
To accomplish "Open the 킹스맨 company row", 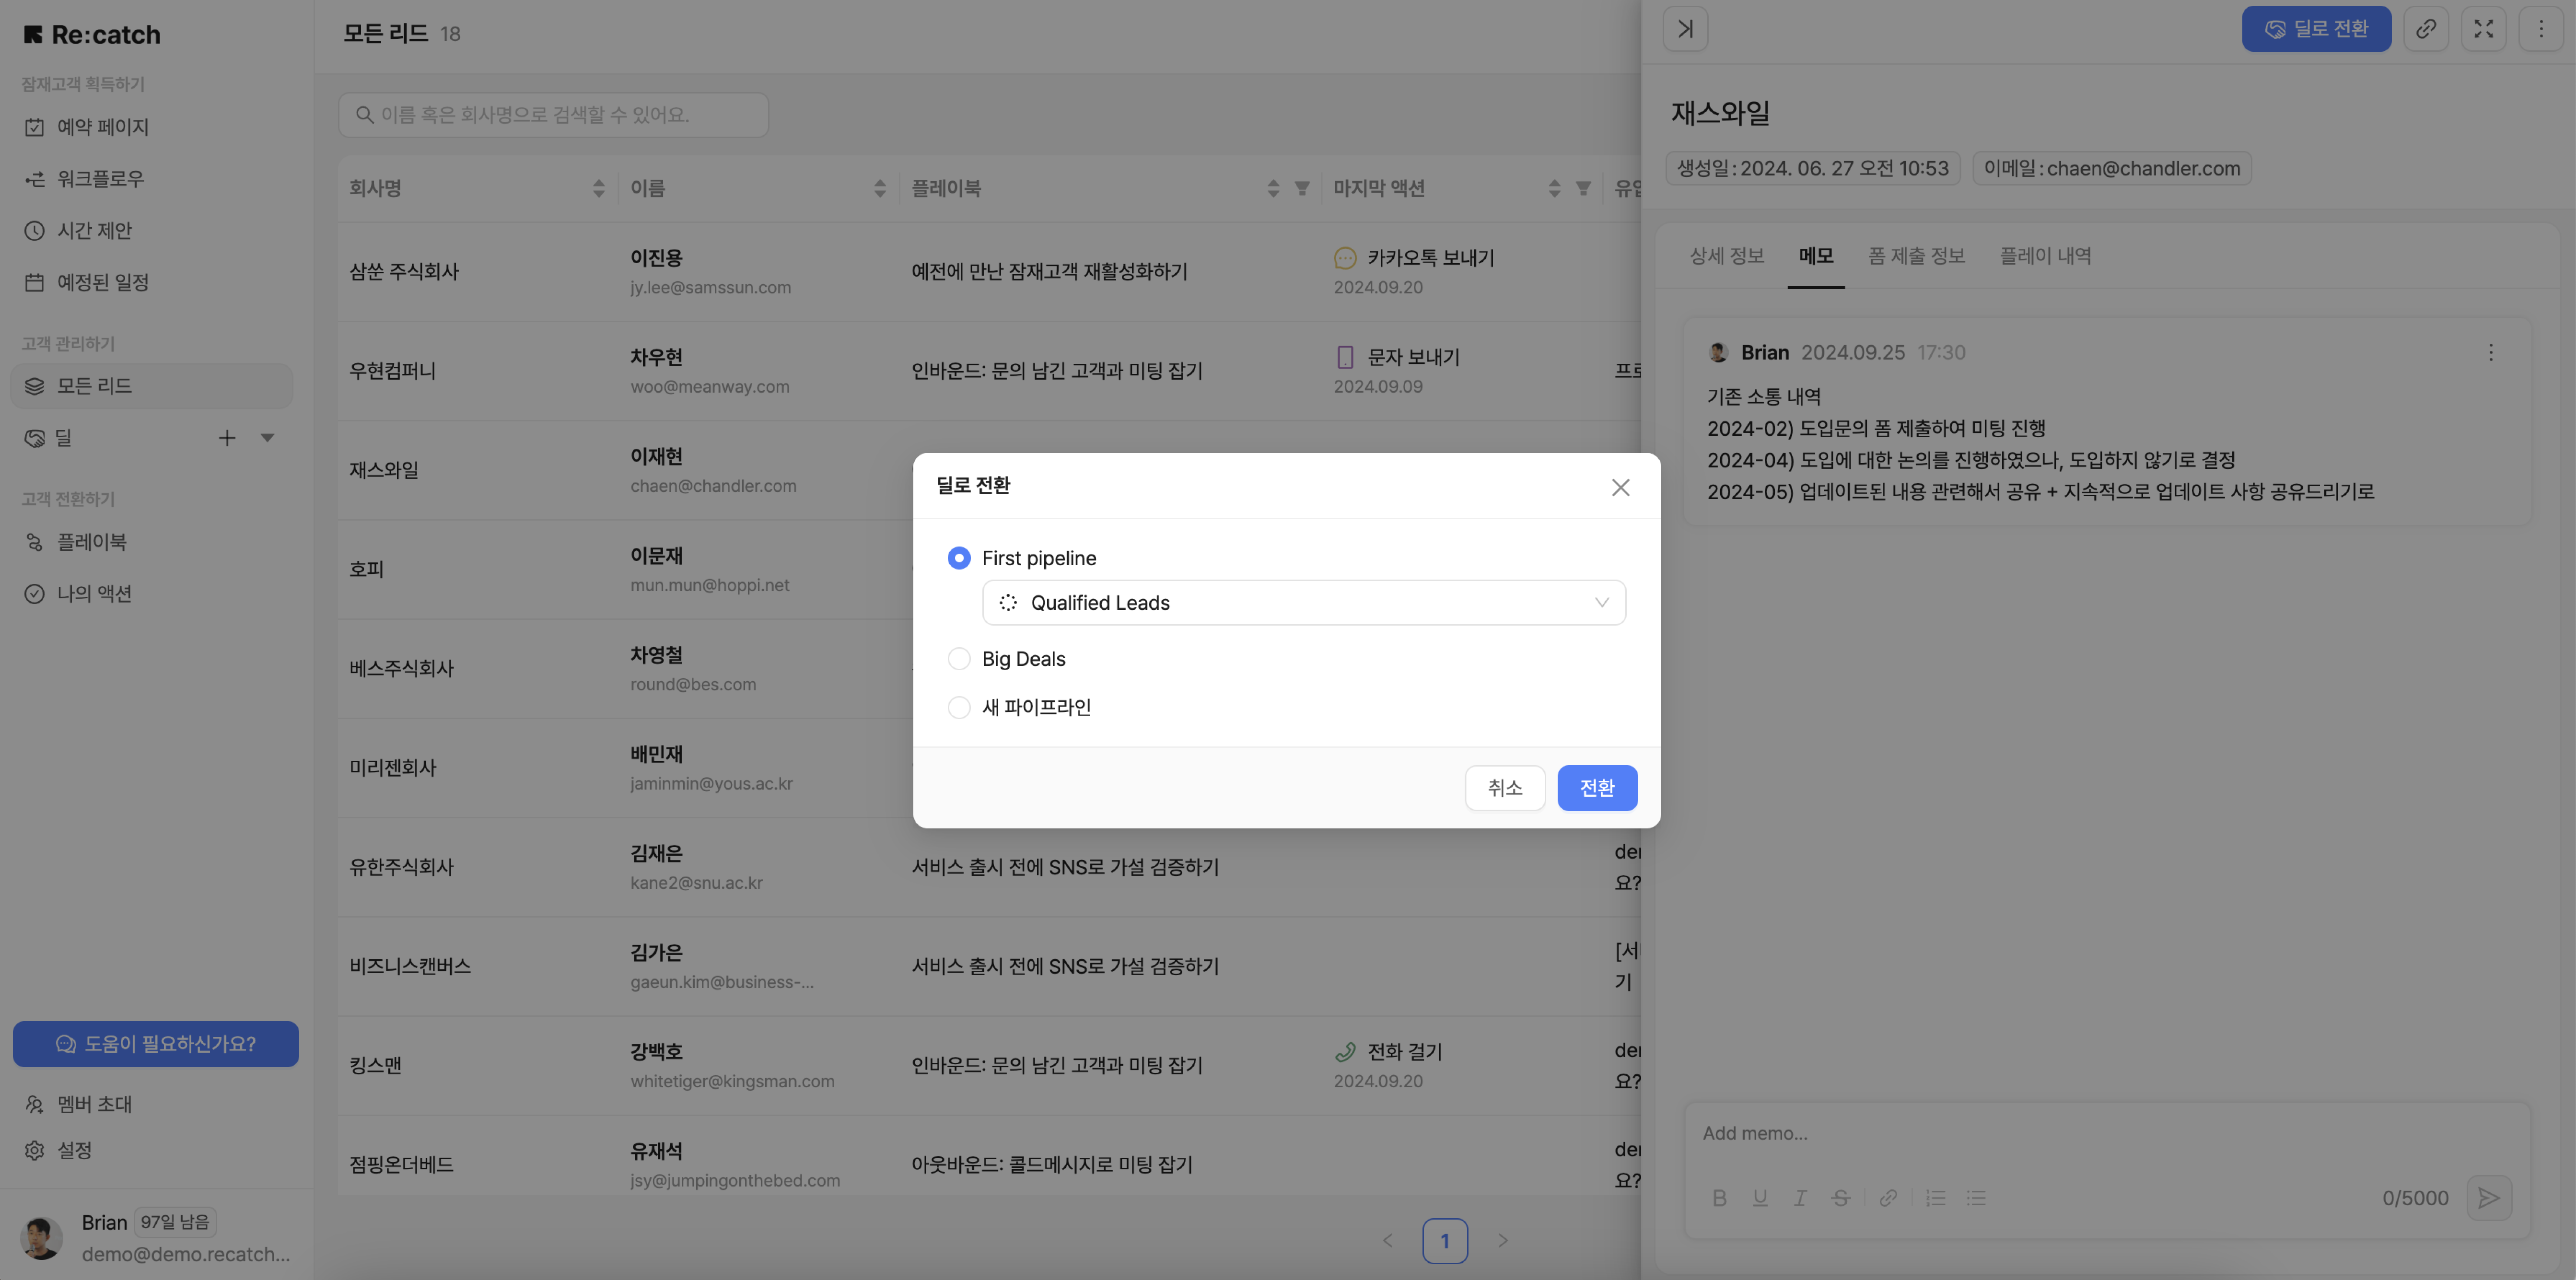I will 988,1066.
